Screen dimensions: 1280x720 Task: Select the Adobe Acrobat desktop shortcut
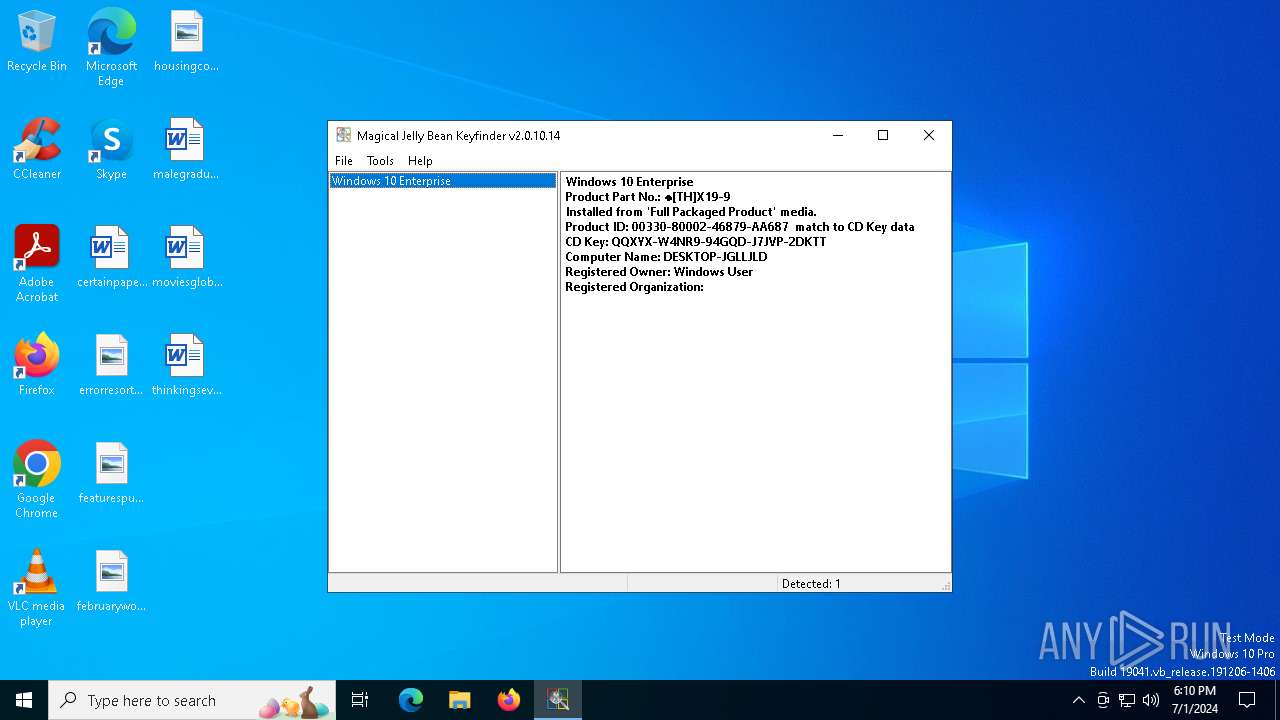click(x=37, y=264)
